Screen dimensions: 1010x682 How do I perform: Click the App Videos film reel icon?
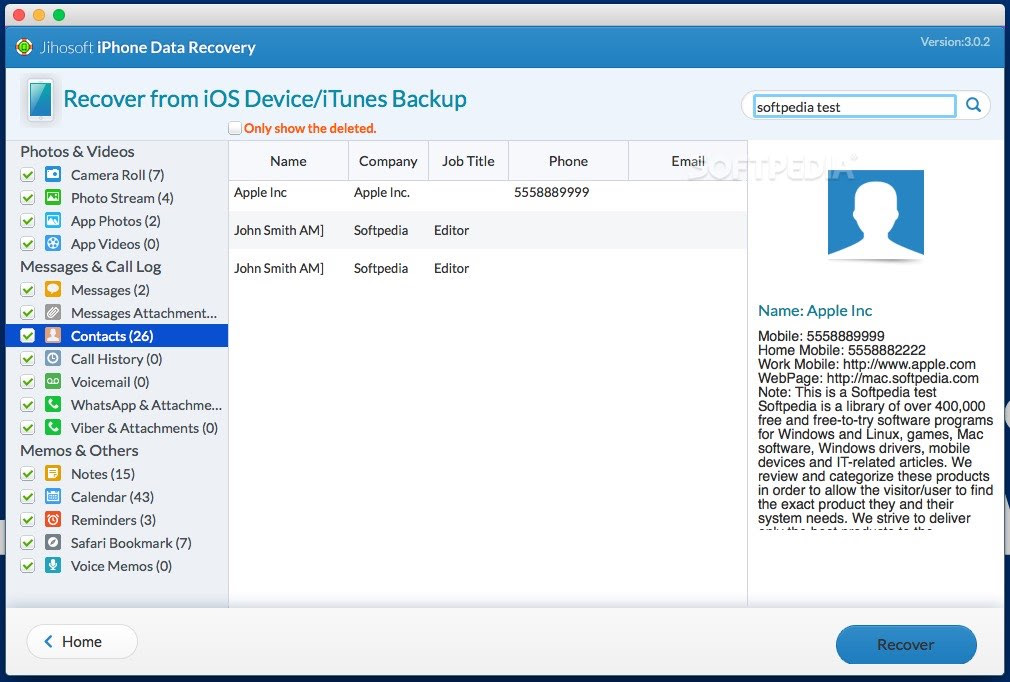[53, 244]
